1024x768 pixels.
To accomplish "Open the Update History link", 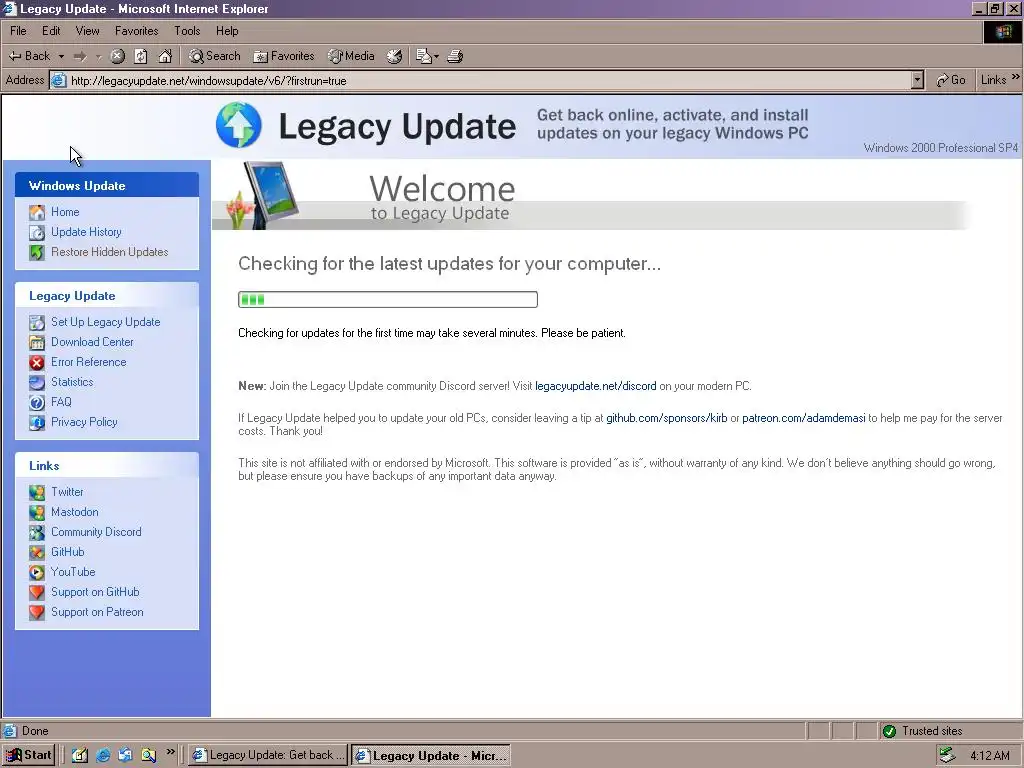I will (x=86, y=232).
